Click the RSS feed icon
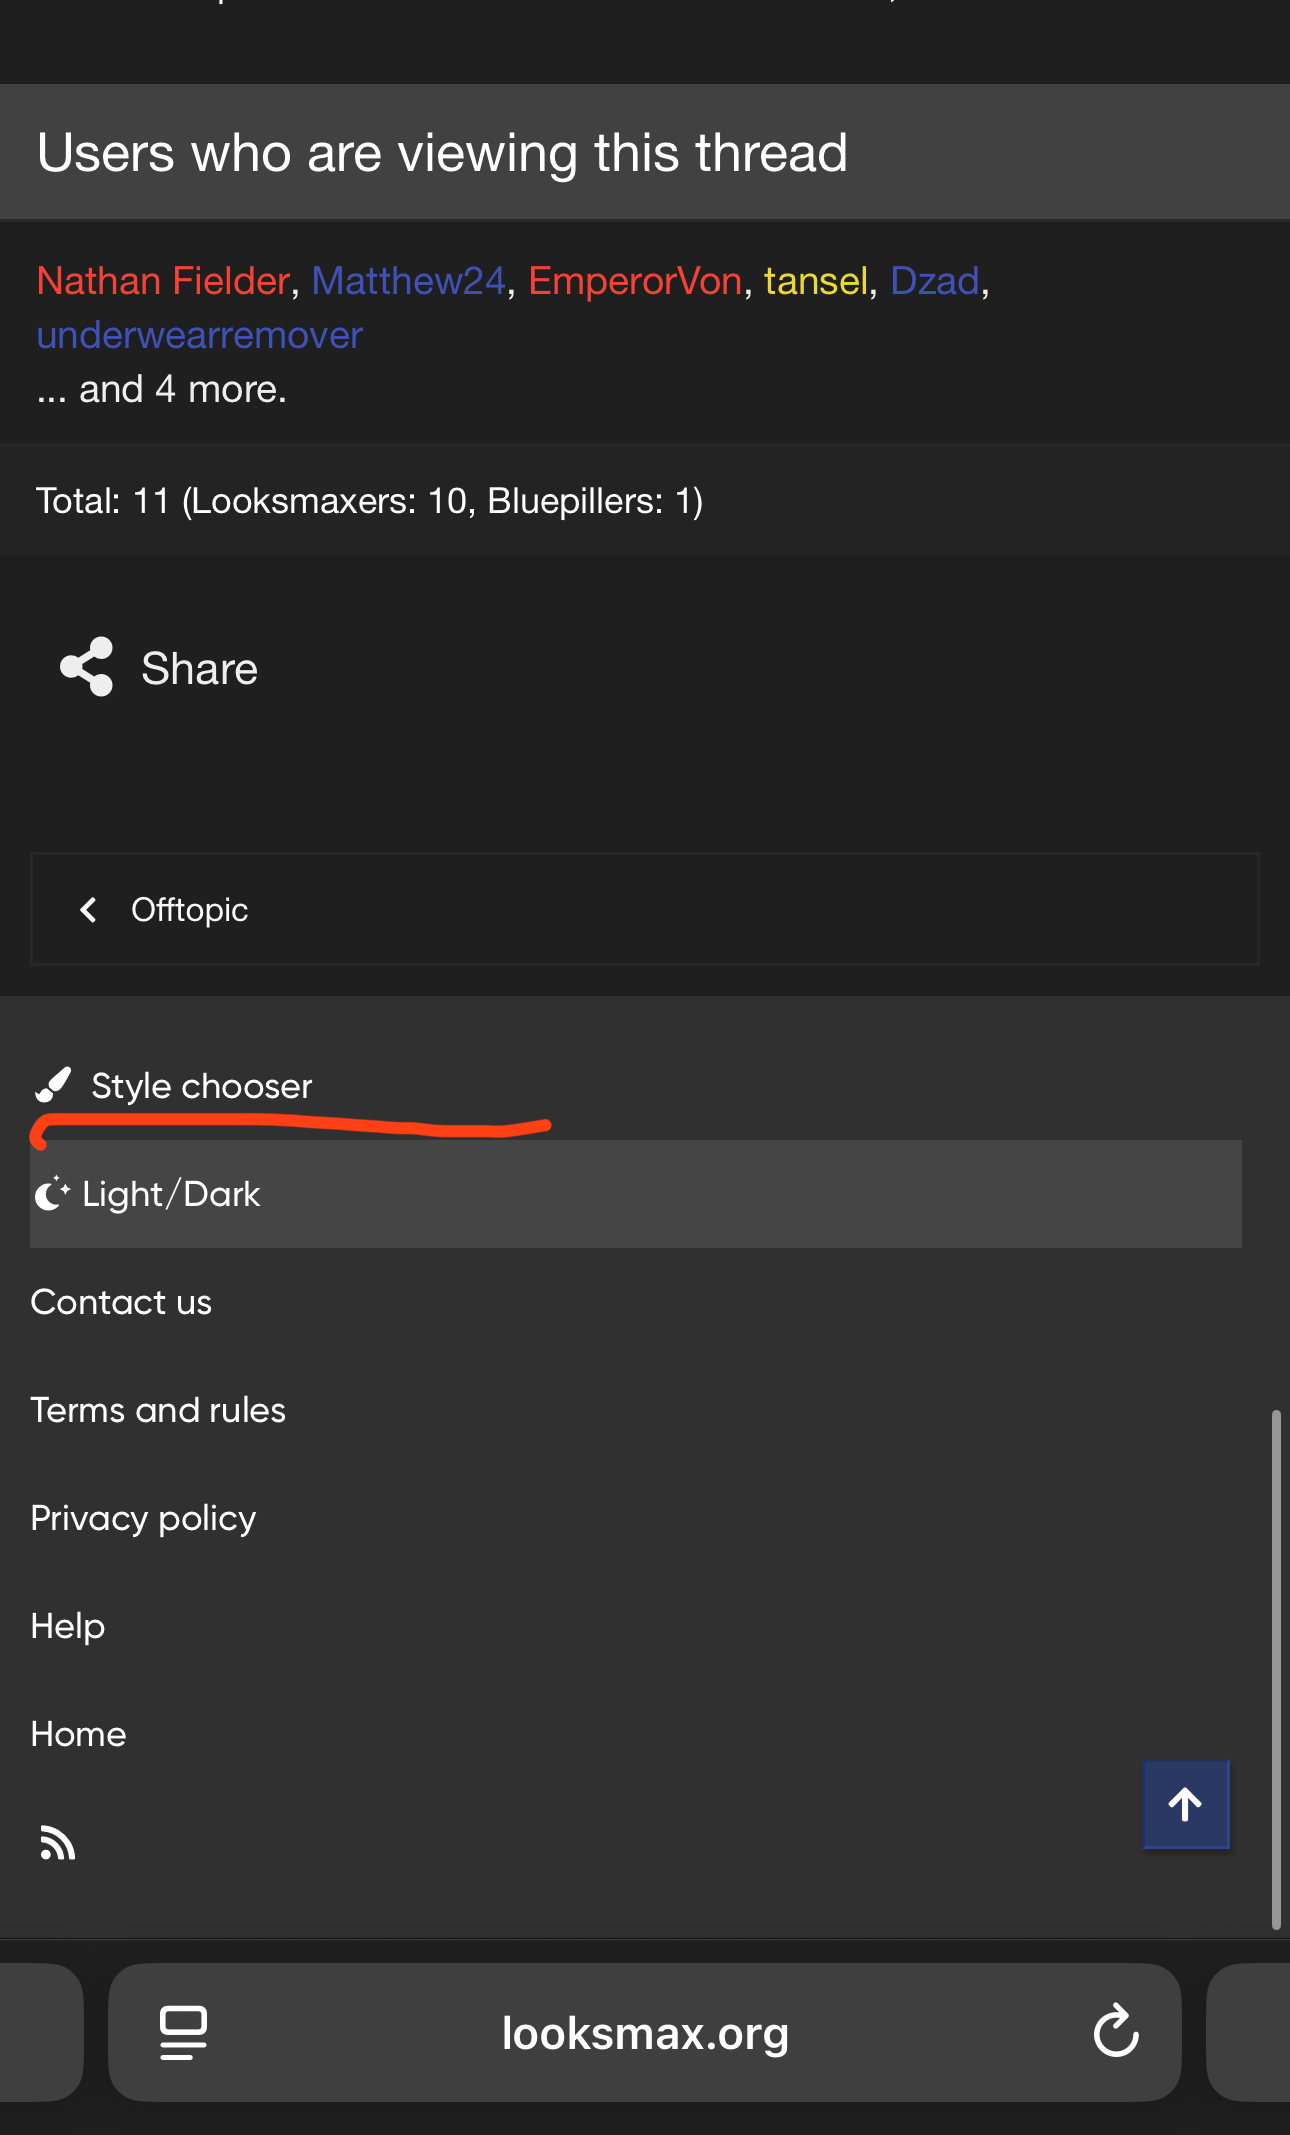 [58, 1842]
